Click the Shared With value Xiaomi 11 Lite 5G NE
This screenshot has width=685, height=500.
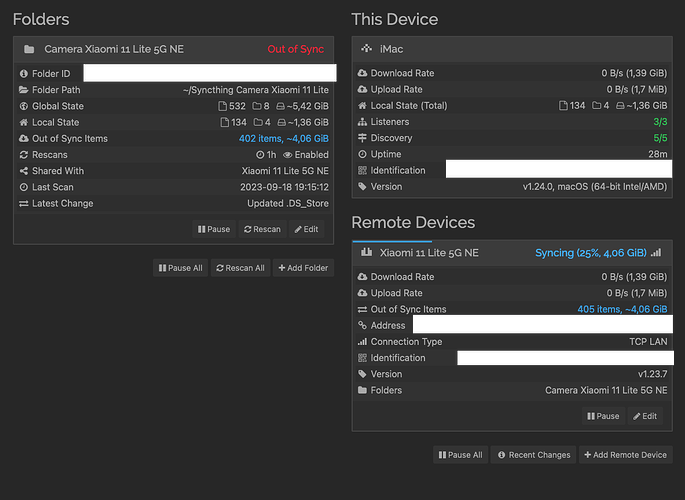285,171
